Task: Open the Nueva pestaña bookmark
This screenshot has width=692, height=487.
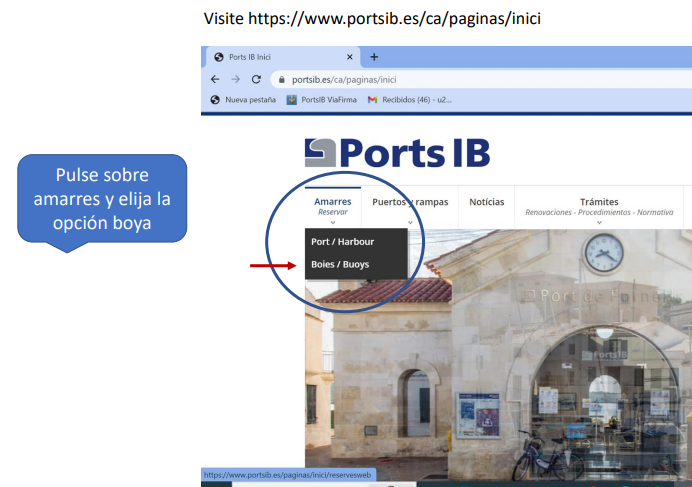Action: (243, 100)
